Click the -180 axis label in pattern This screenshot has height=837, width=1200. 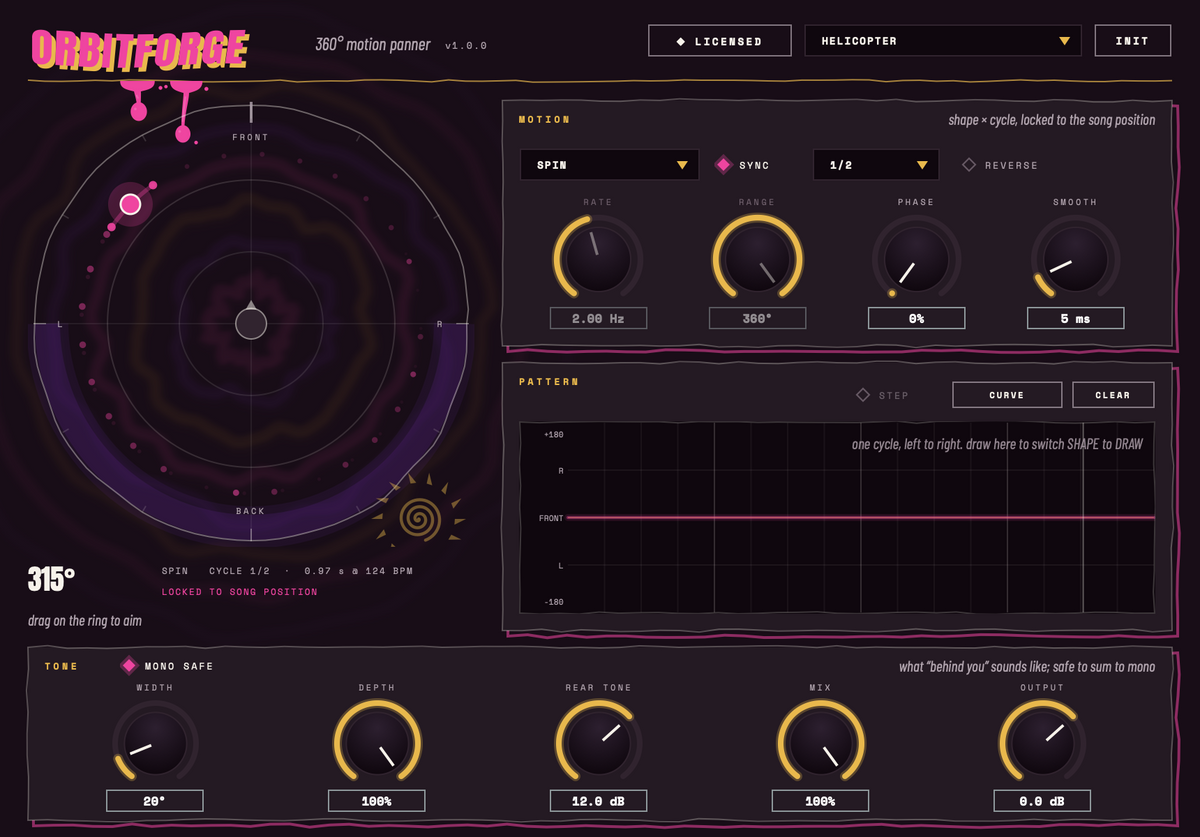coord(554,601)
